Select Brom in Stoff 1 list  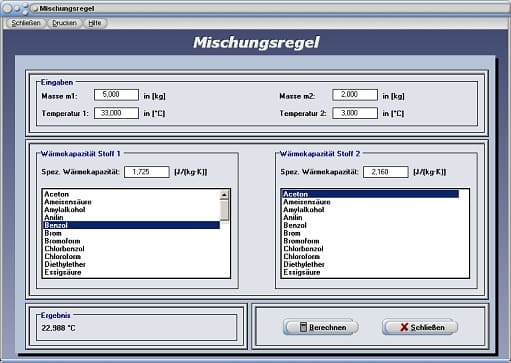pyautogui.click(x=132, y=233)
